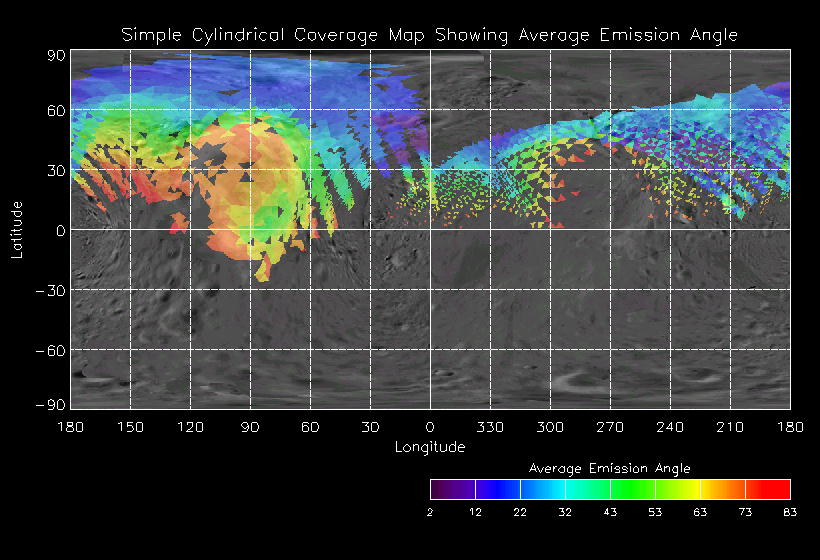Click the purple segment of the color bar
820x560 pixels.
pos(453,489)
